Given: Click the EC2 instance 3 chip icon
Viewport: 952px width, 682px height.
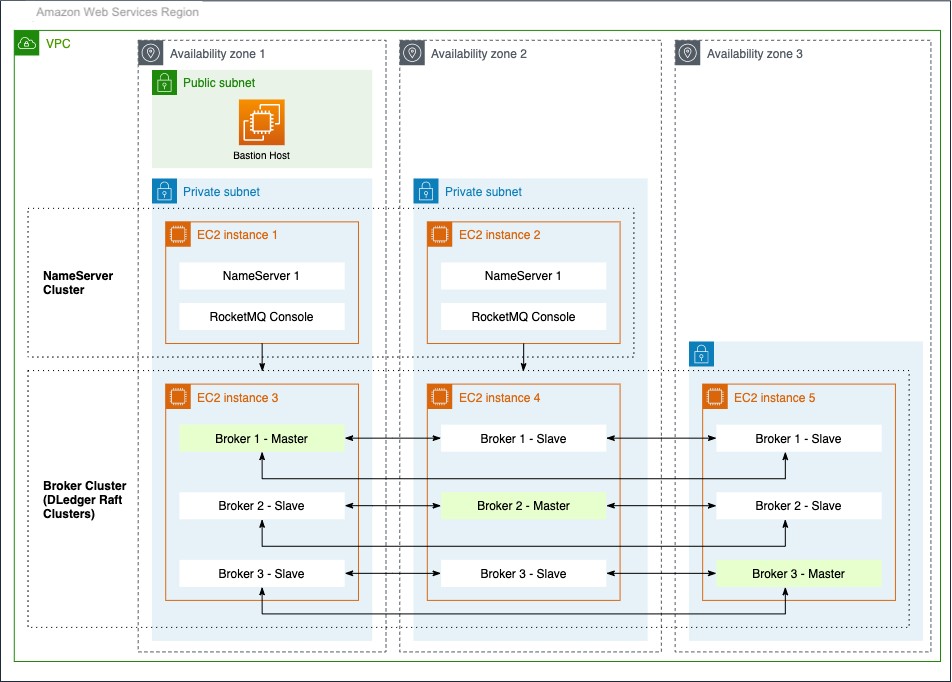Looking at the screenshot, I should 178,397.
